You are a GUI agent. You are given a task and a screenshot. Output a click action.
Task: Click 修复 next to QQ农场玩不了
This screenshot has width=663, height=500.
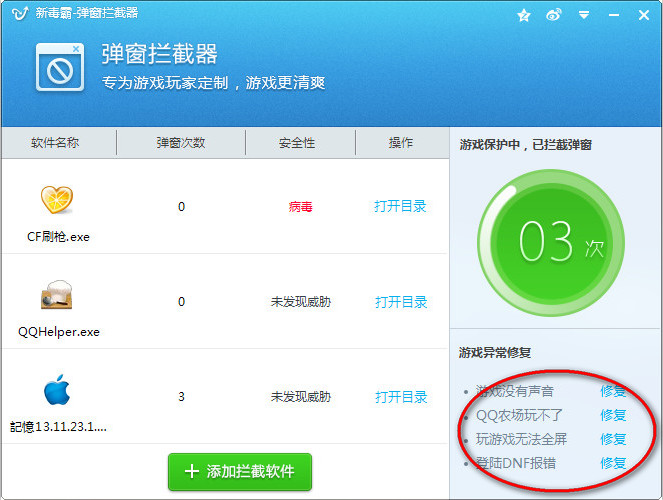tap(613, 415)
